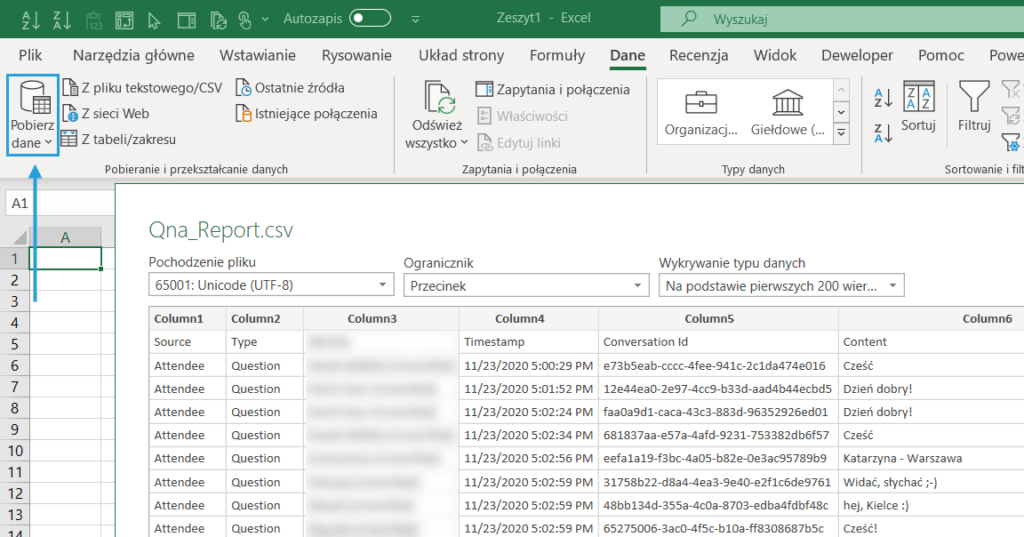The image size is (1024, 537).
Task: Select Giełdowe data type
Action: 789,113
